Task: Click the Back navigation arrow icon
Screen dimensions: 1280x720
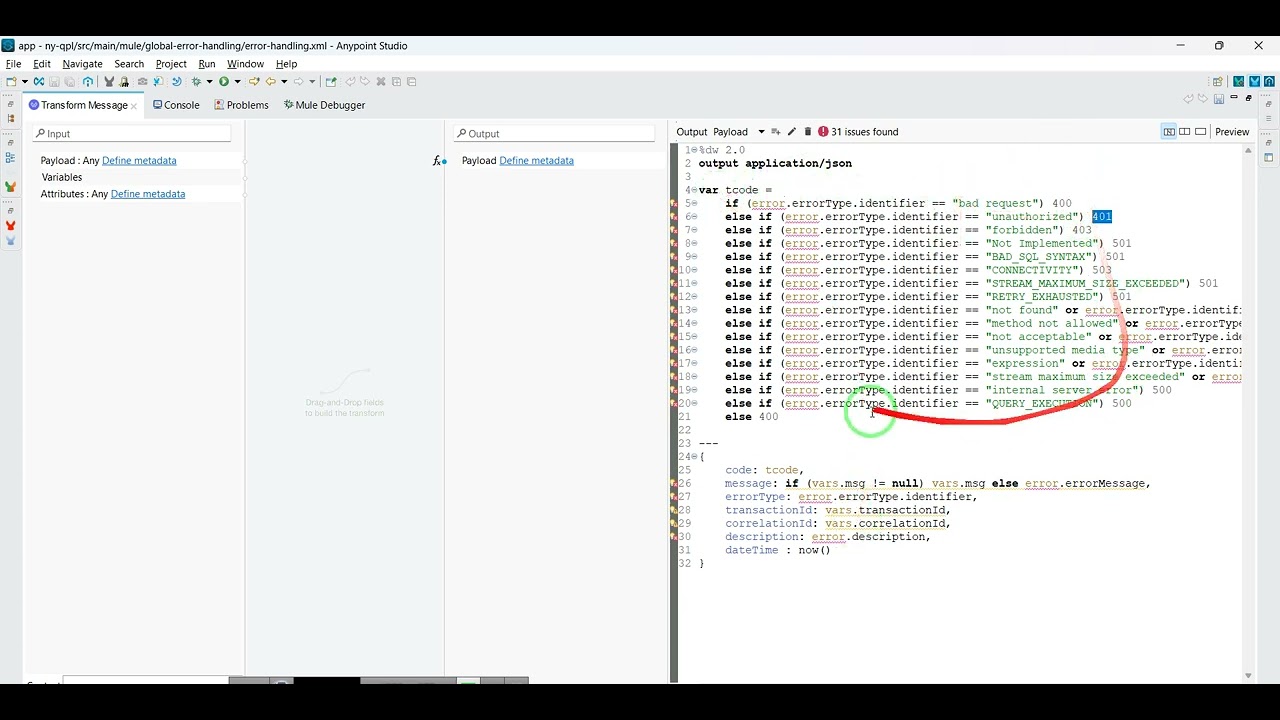Action: (271, 82)
